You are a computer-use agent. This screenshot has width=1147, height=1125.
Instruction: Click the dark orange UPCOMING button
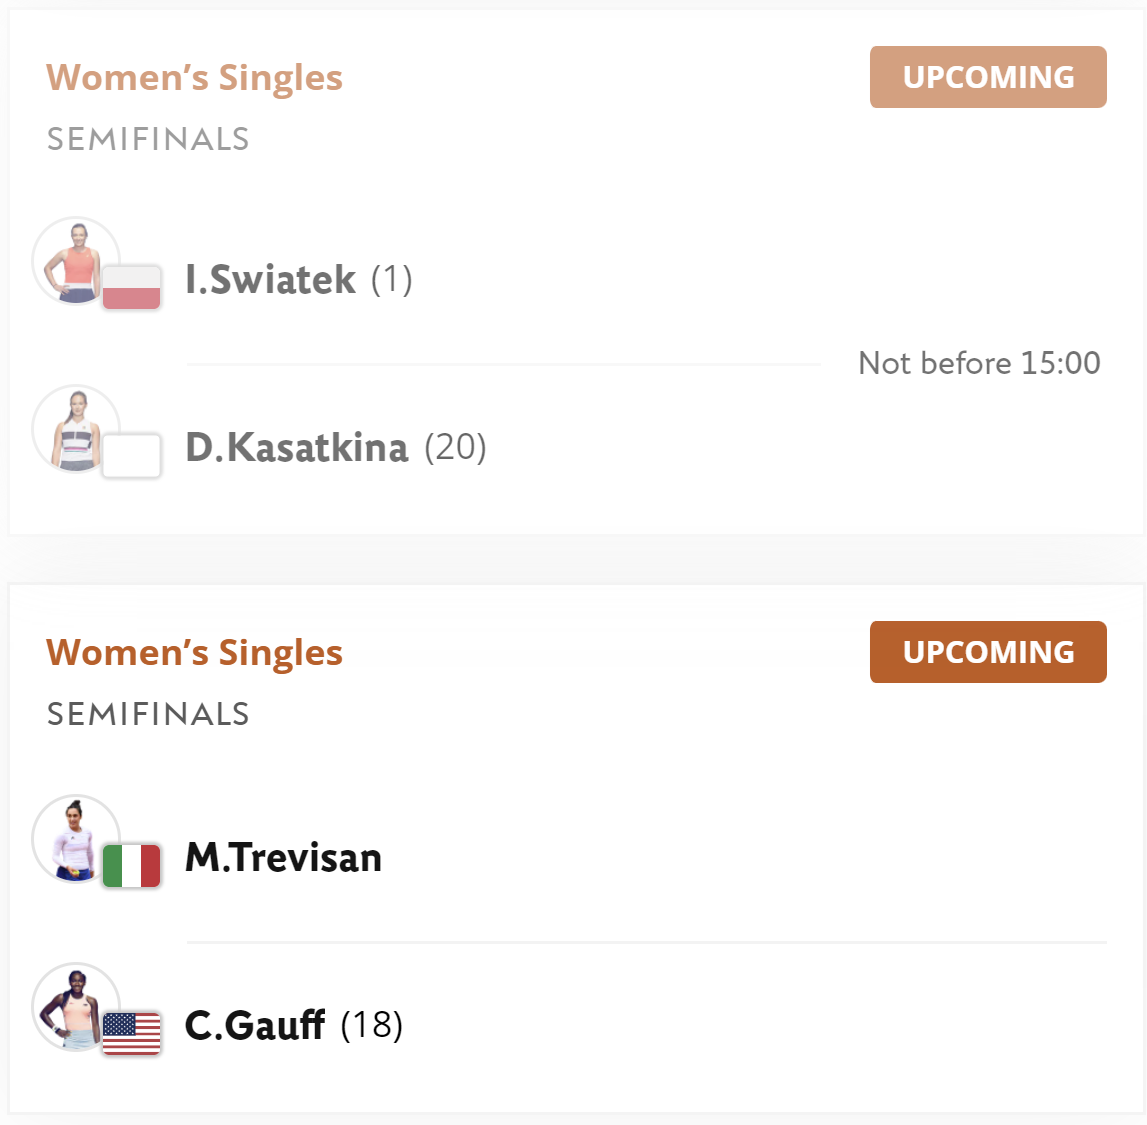point(988,652)
